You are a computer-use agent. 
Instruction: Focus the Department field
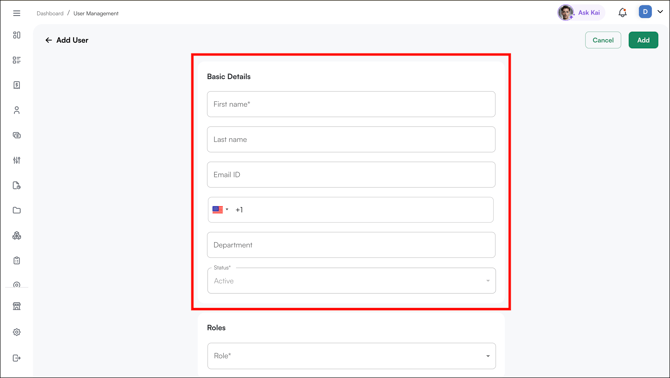(351, 245)
